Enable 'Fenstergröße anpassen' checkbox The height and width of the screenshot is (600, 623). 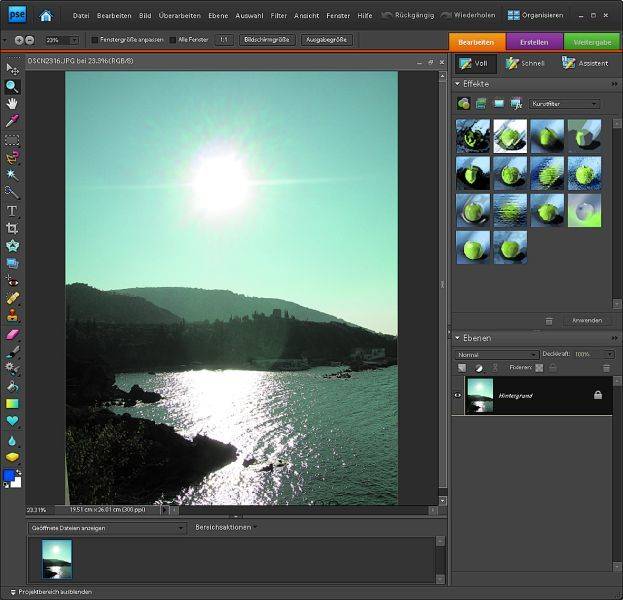[95, 39]
